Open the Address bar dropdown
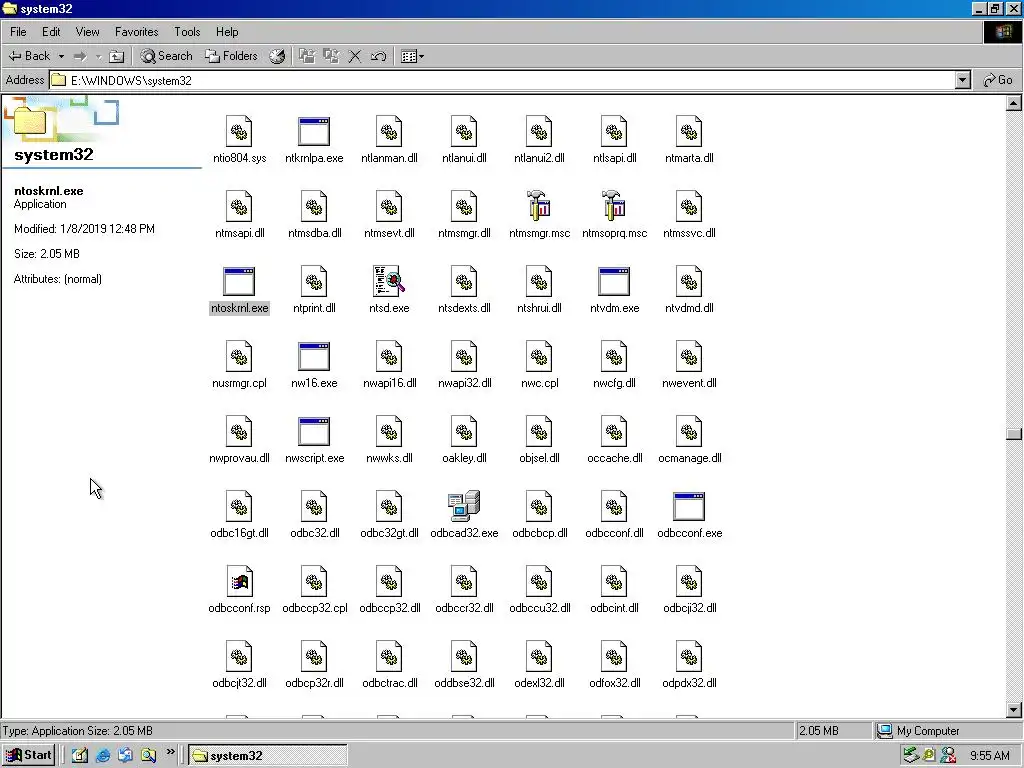The height and width of the screenshot is (768, 1024). tap(963, 80)
